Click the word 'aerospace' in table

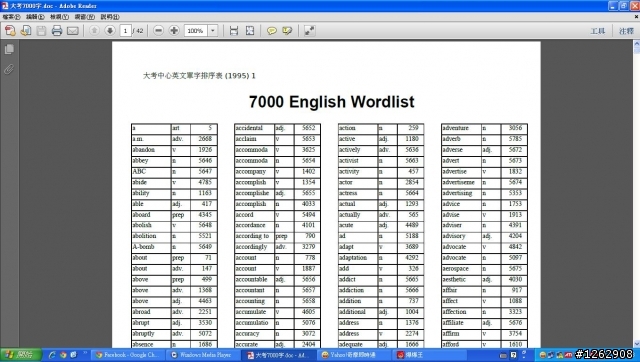coord(456,269)
